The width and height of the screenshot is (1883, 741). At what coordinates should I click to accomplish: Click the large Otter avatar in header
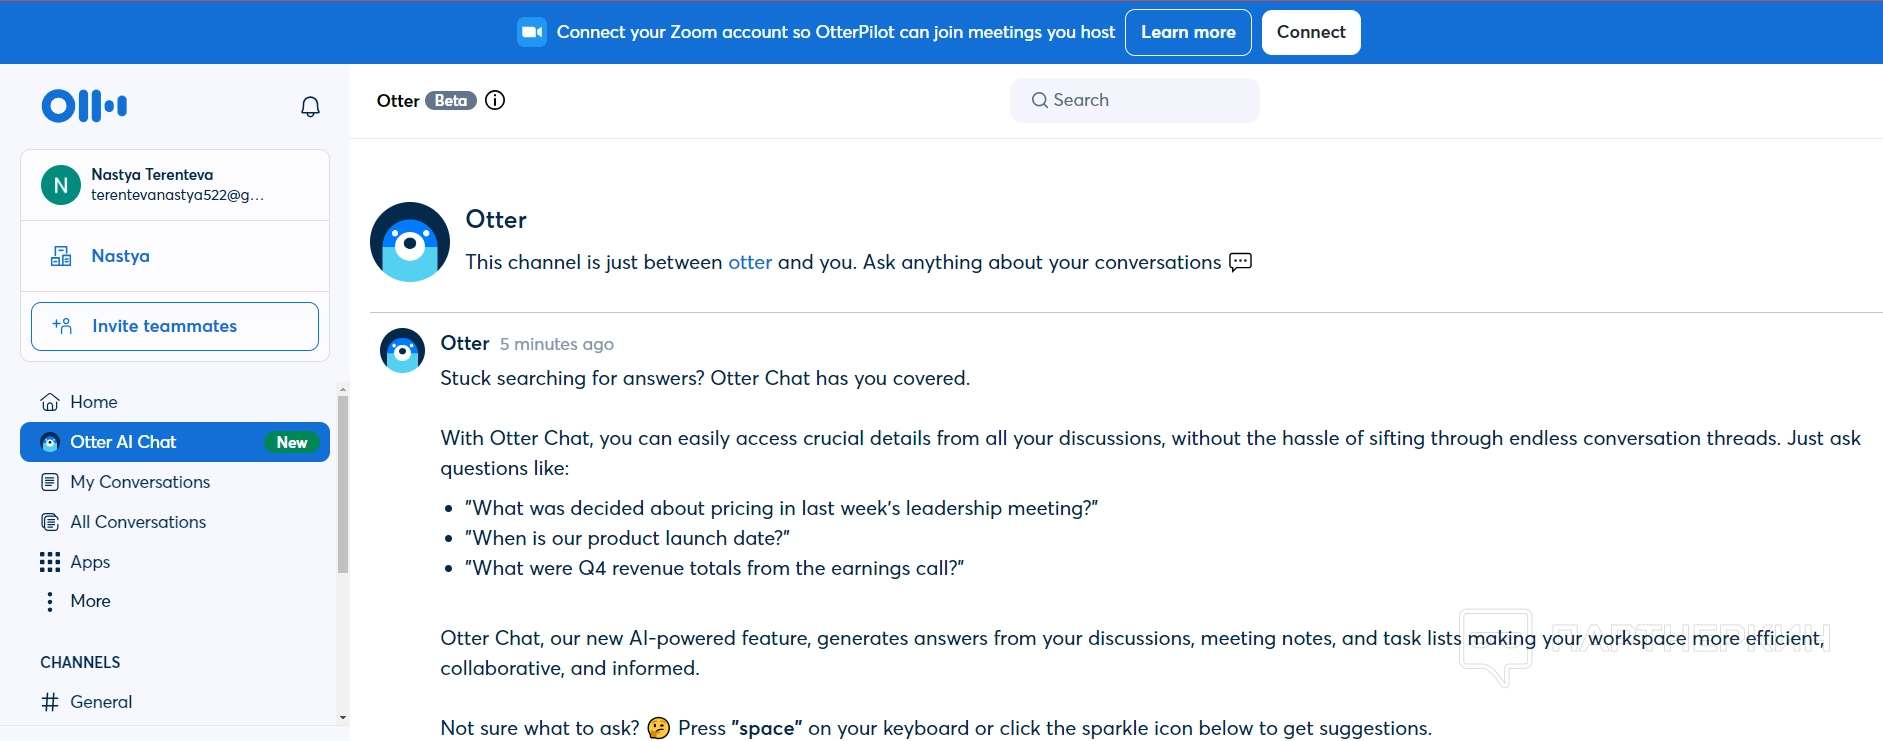point(410,242)
